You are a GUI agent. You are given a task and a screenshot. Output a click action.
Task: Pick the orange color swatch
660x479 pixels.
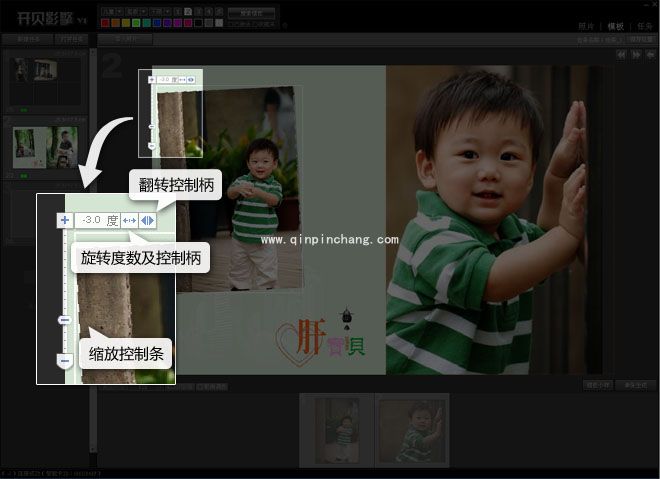point(116,23)
